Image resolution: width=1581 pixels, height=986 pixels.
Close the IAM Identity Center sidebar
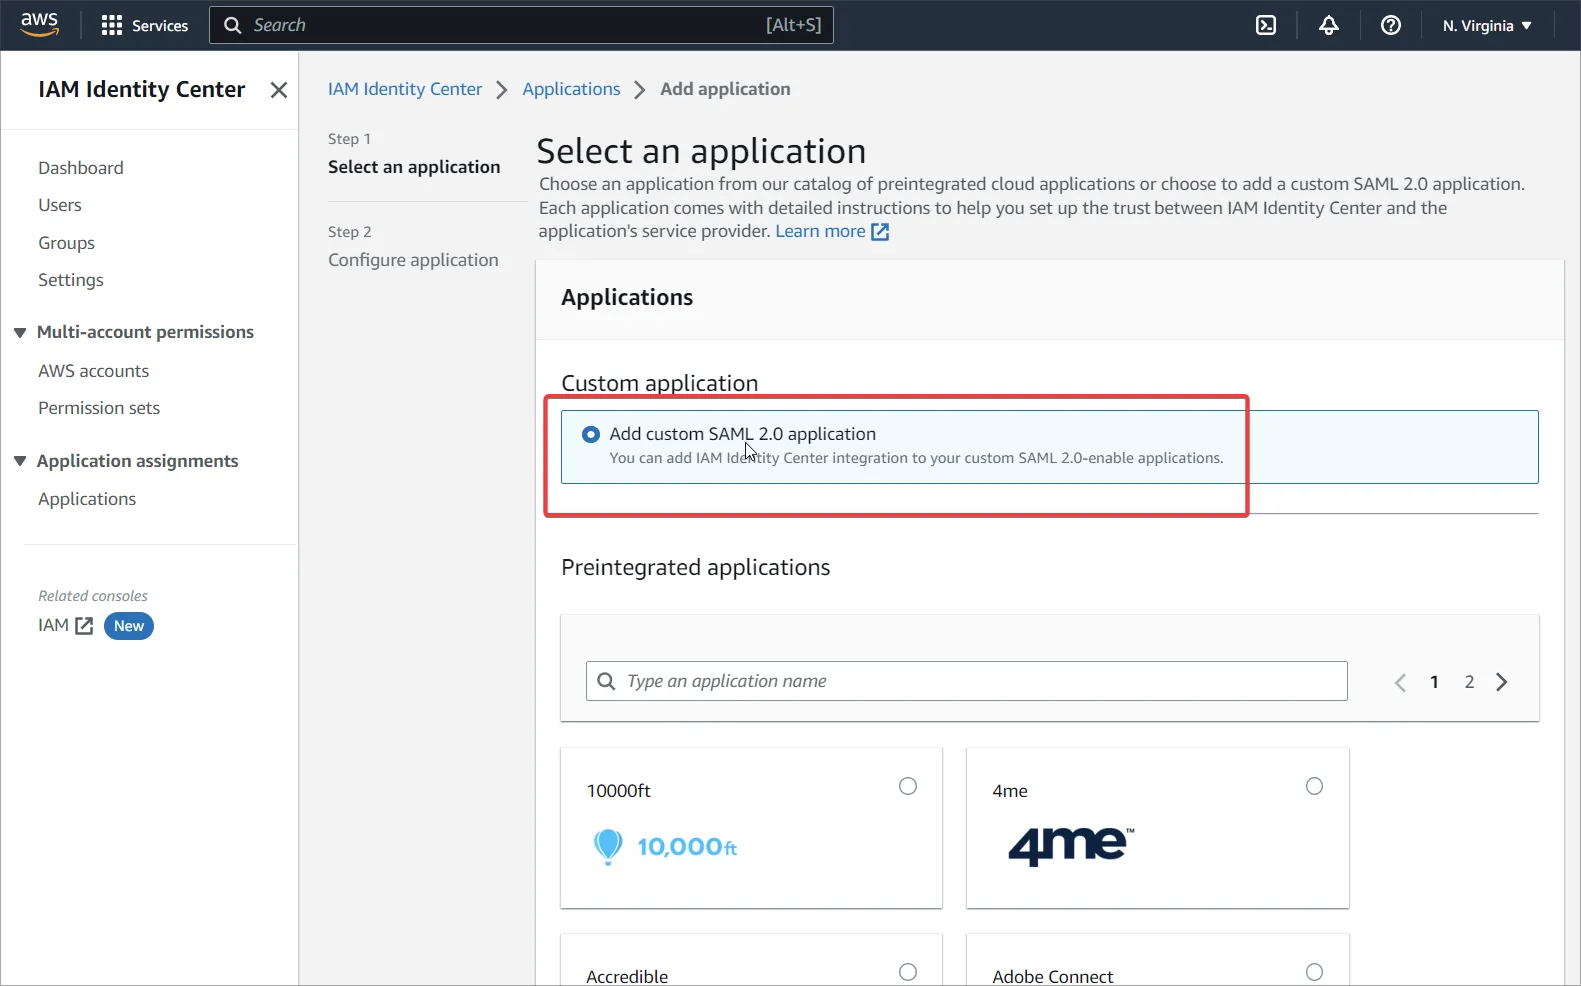coord(279,90)
